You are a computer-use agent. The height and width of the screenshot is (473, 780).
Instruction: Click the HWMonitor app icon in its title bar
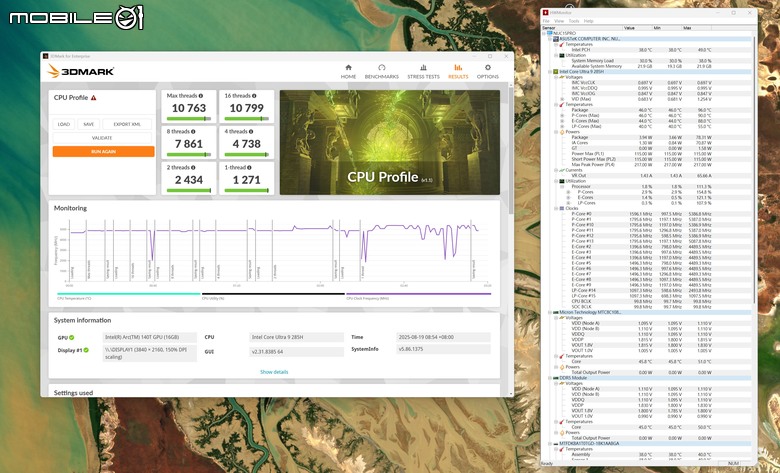[x=546, y=12]
